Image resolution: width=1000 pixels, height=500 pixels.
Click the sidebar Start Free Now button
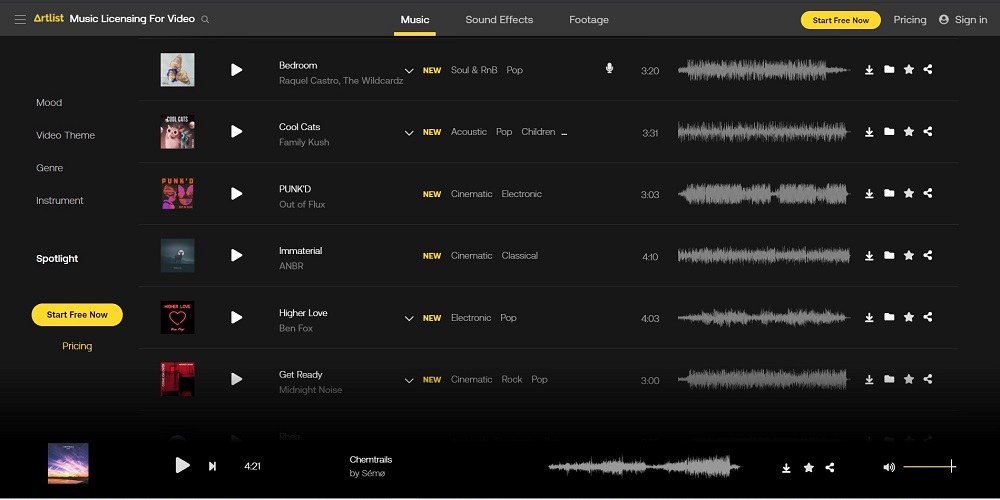77,314
